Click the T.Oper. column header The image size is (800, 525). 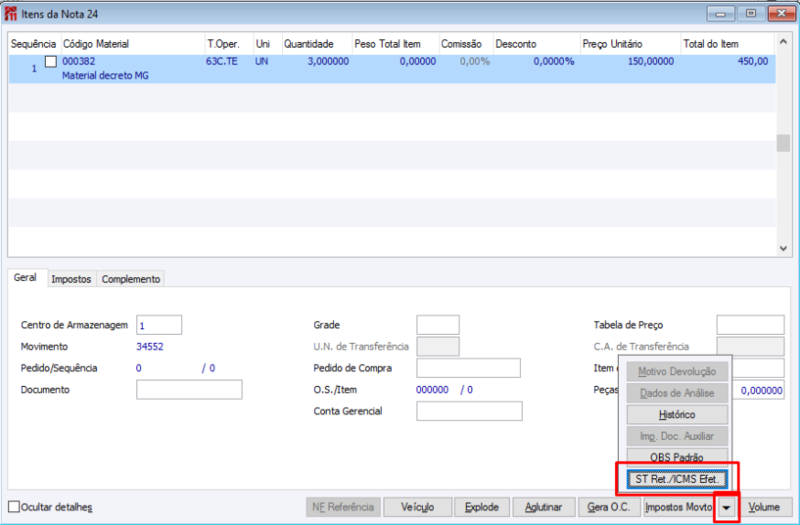click(x=229, y=44)
